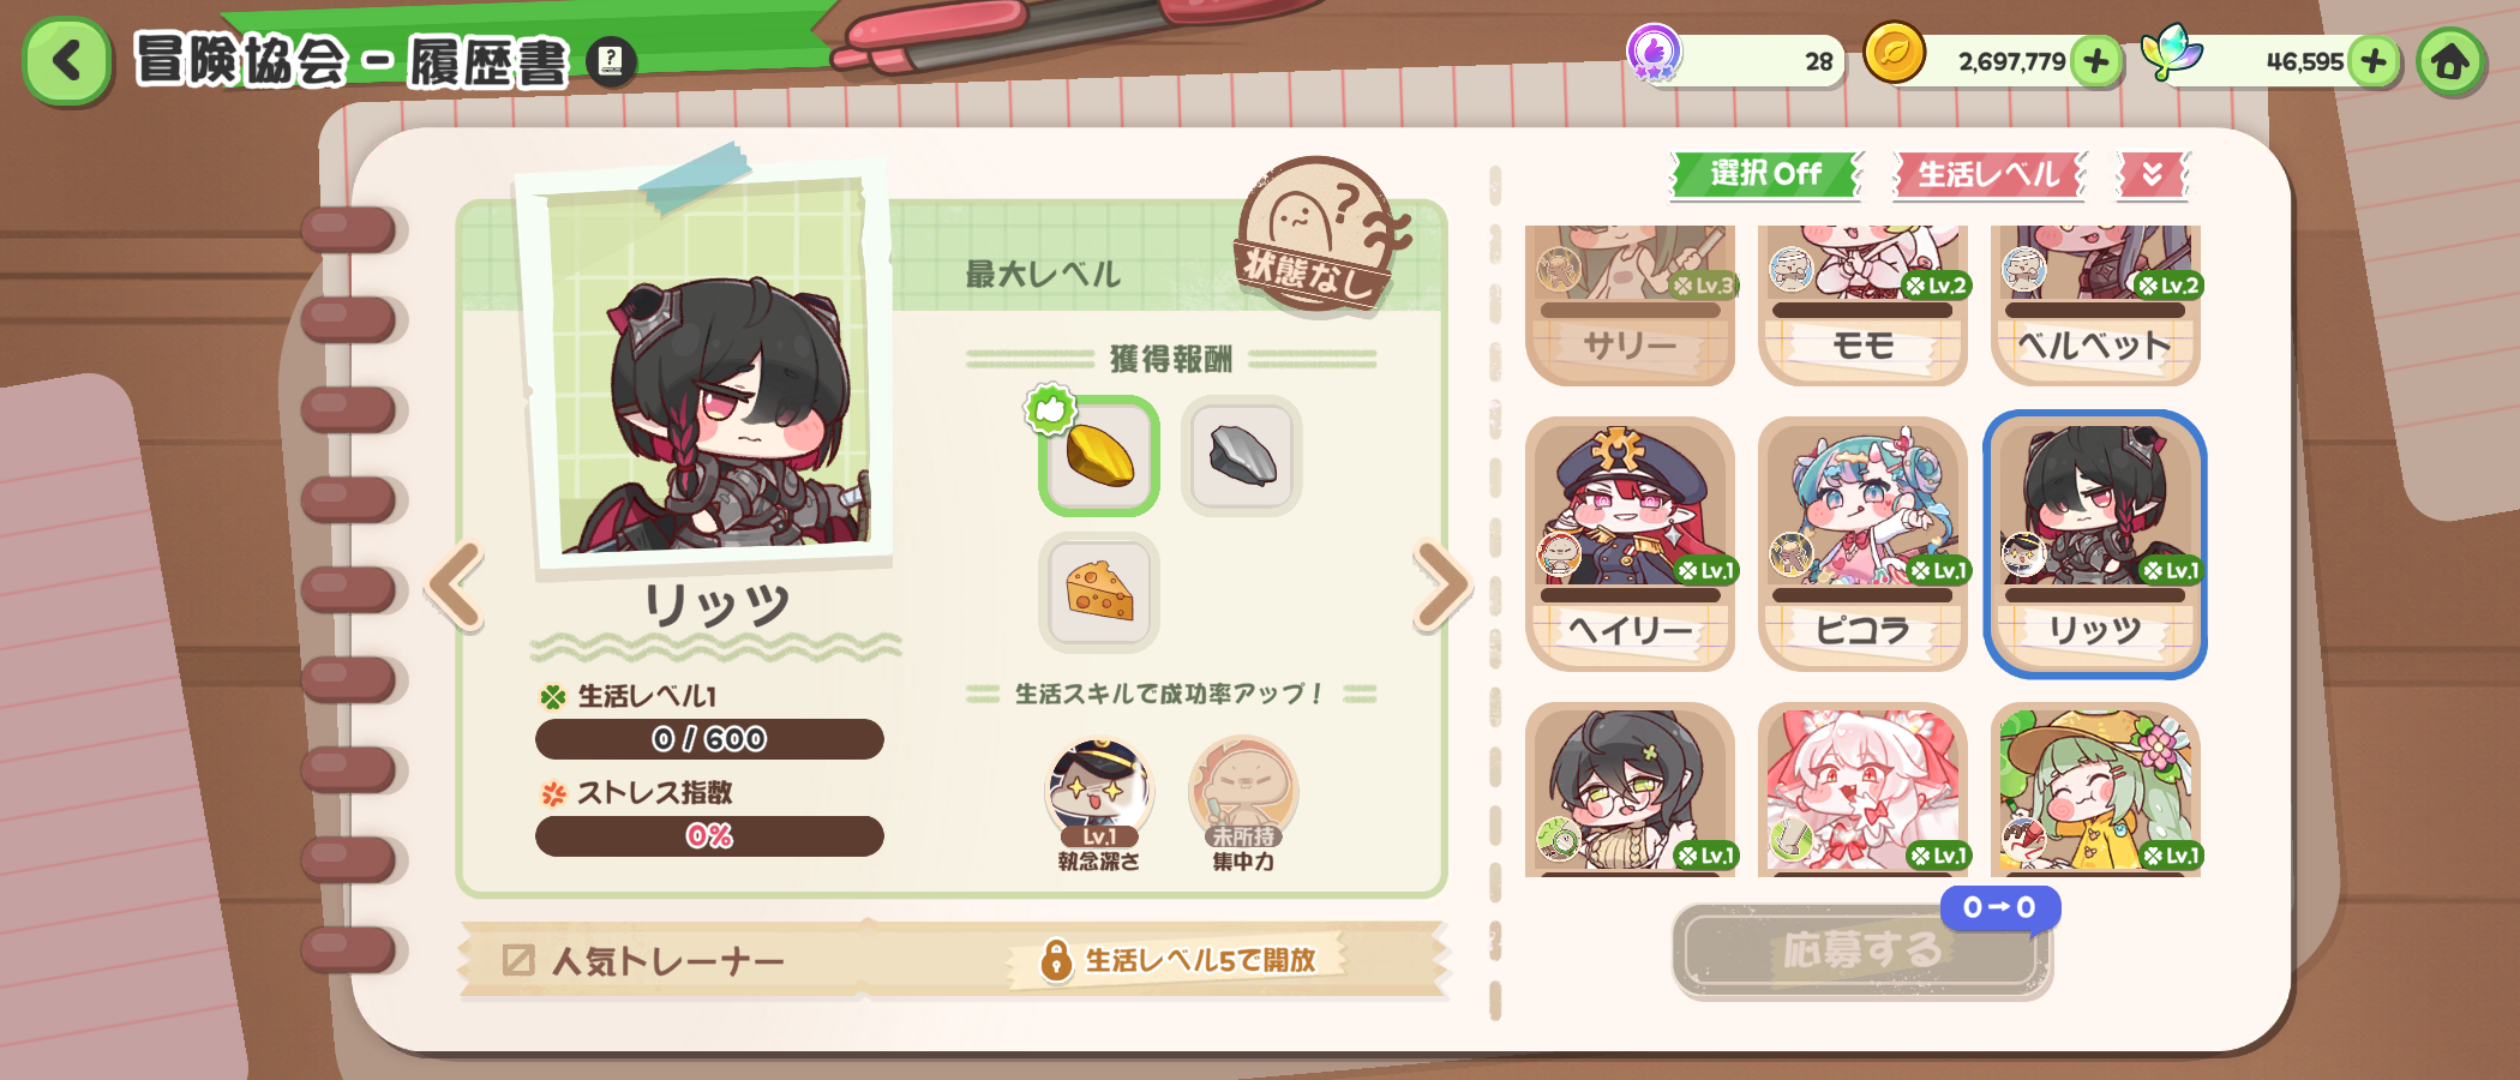The image size is (2520, 1080).
Task: Select the gray ore reward item
Action: tap(1241, 456)
